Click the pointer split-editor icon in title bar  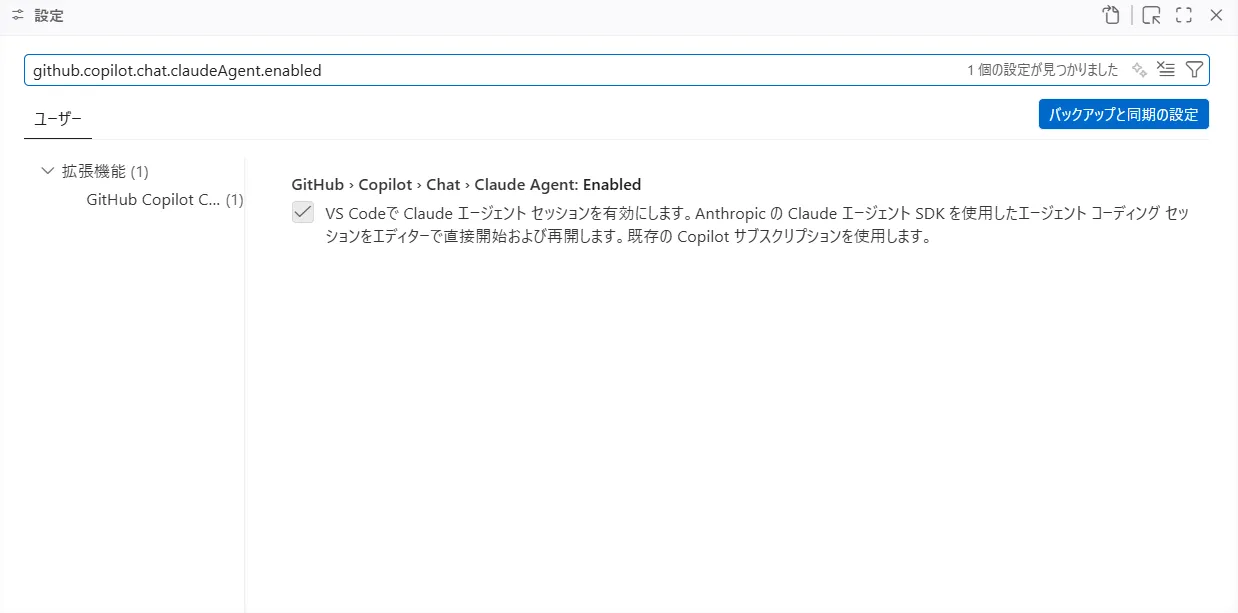pos(1152,15)
